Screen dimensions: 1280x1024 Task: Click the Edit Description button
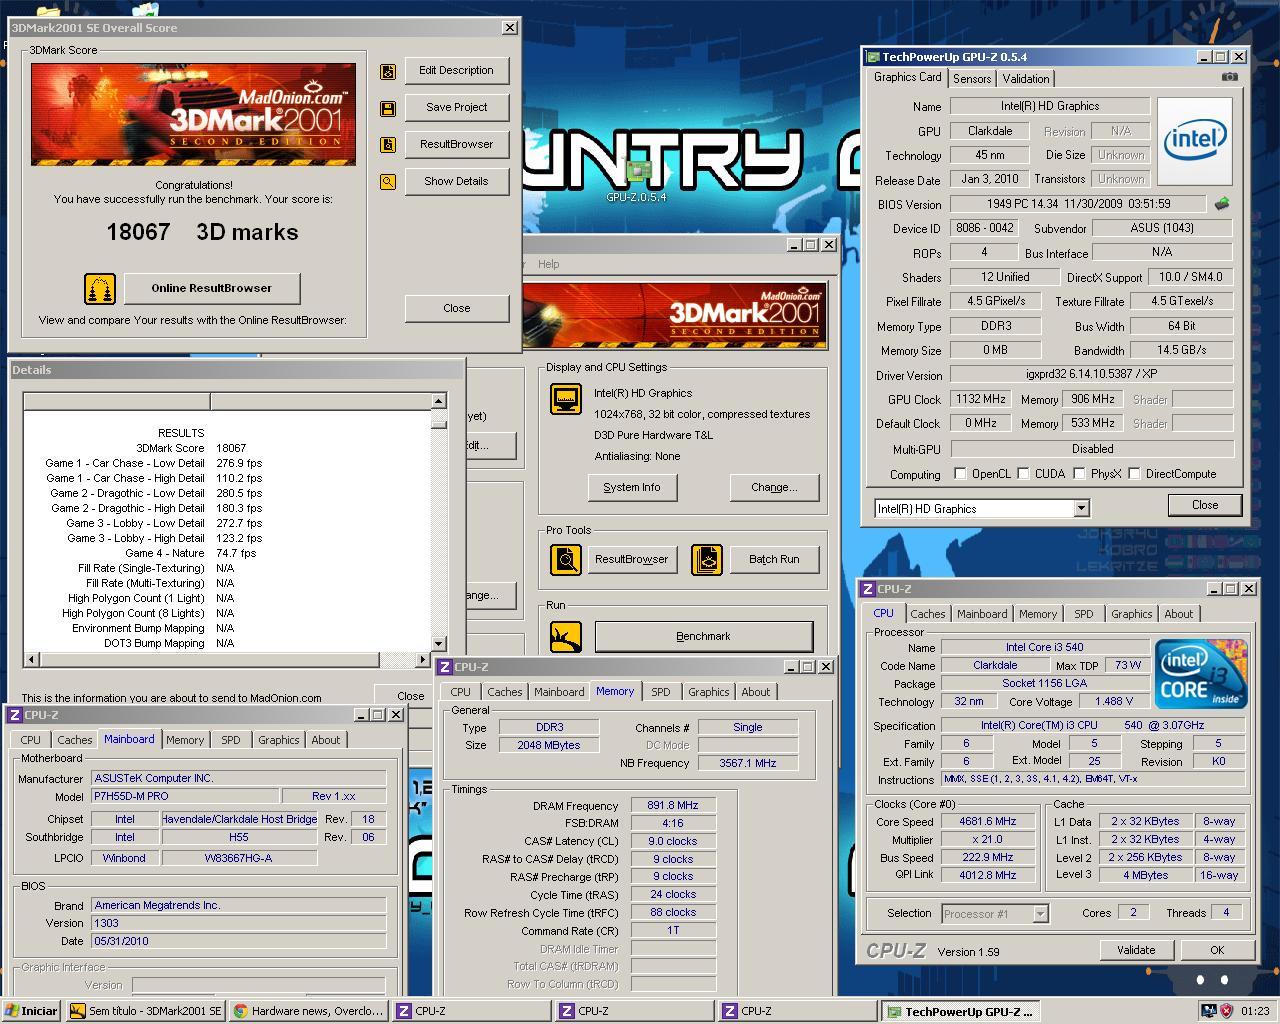coord(456,71)
